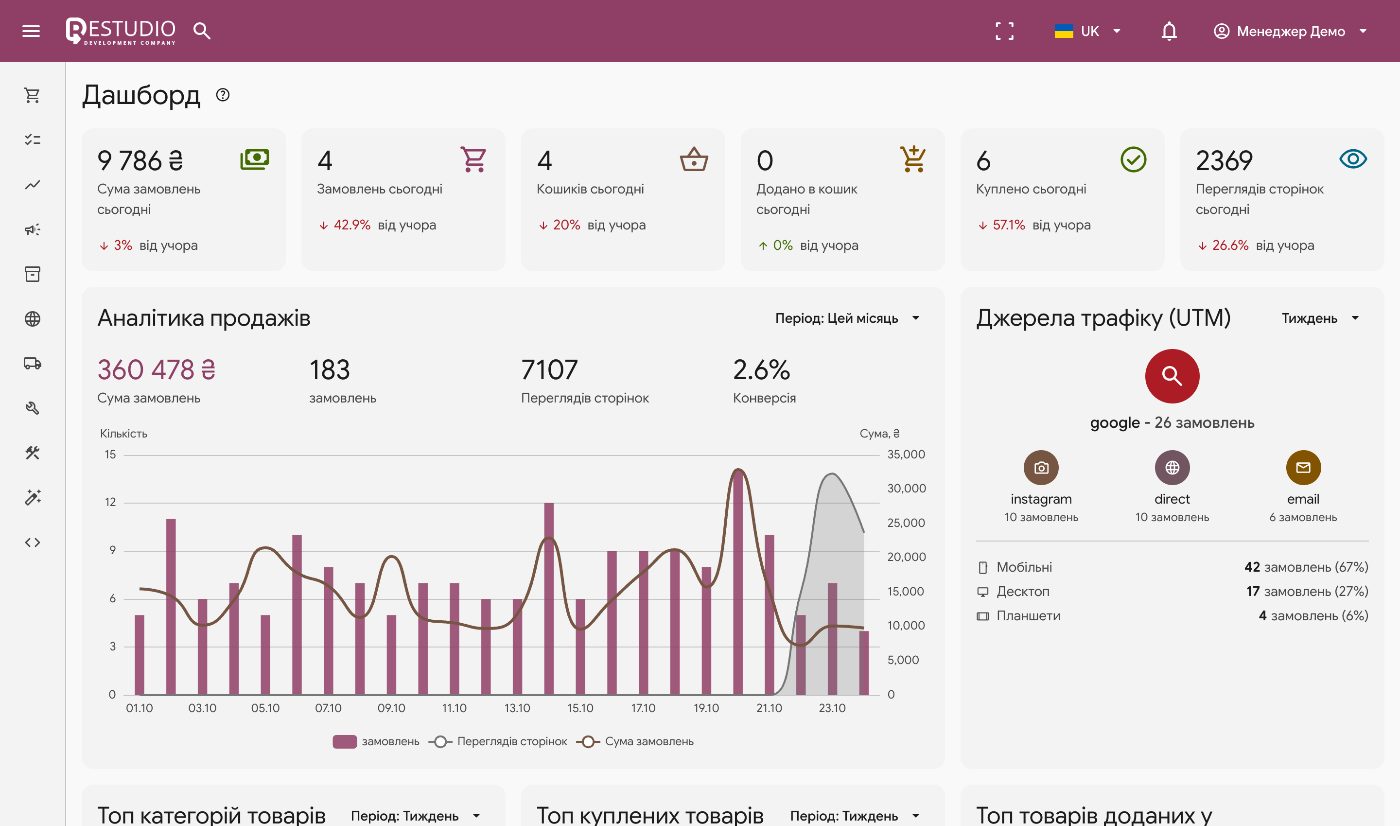
Task: Open the magic wand sidebar icon
Action: point(33,498)
